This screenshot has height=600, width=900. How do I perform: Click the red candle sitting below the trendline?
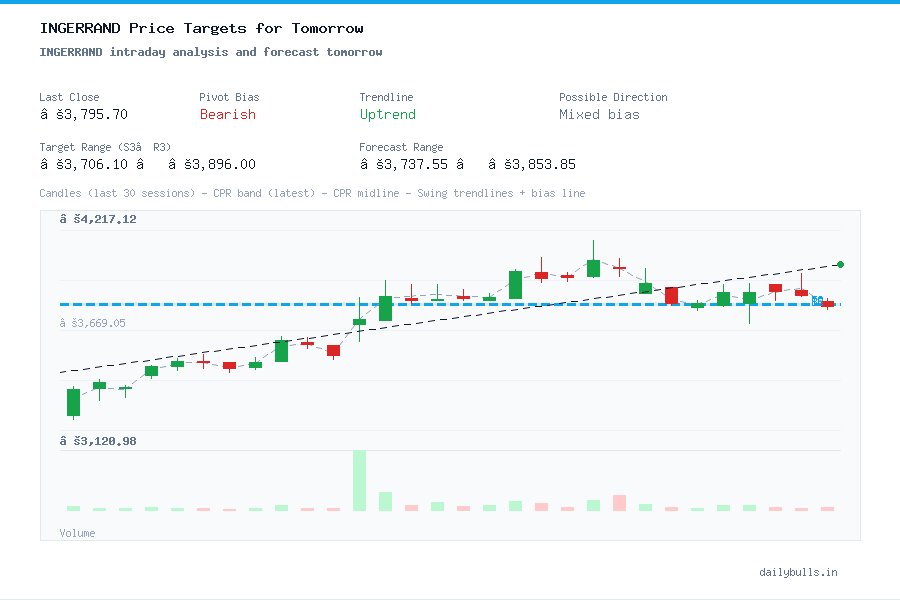332,350
